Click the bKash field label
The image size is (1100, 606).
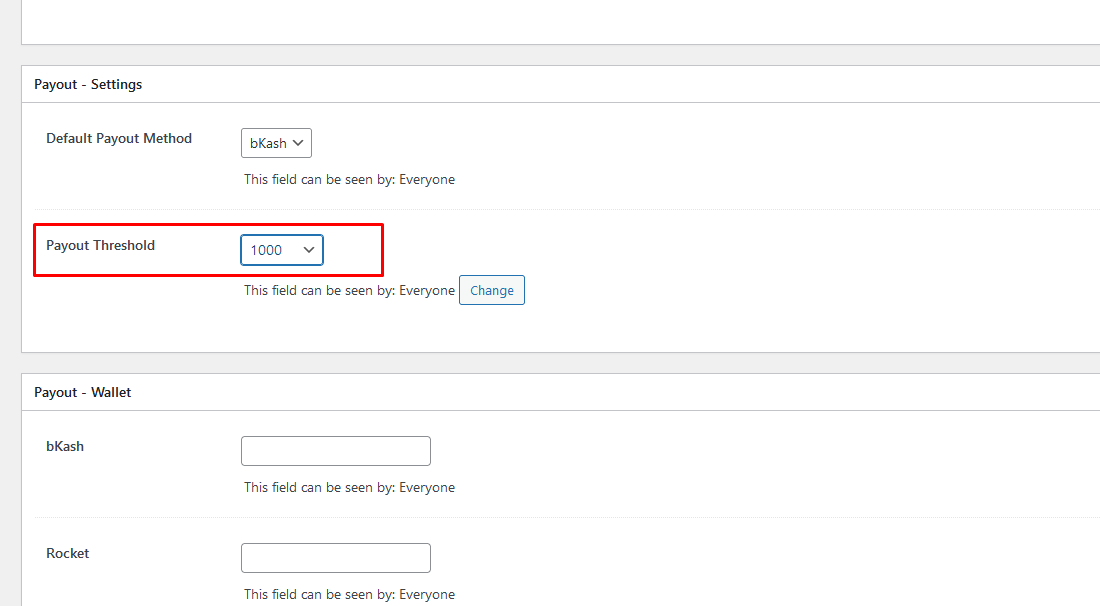pos(65,446)
